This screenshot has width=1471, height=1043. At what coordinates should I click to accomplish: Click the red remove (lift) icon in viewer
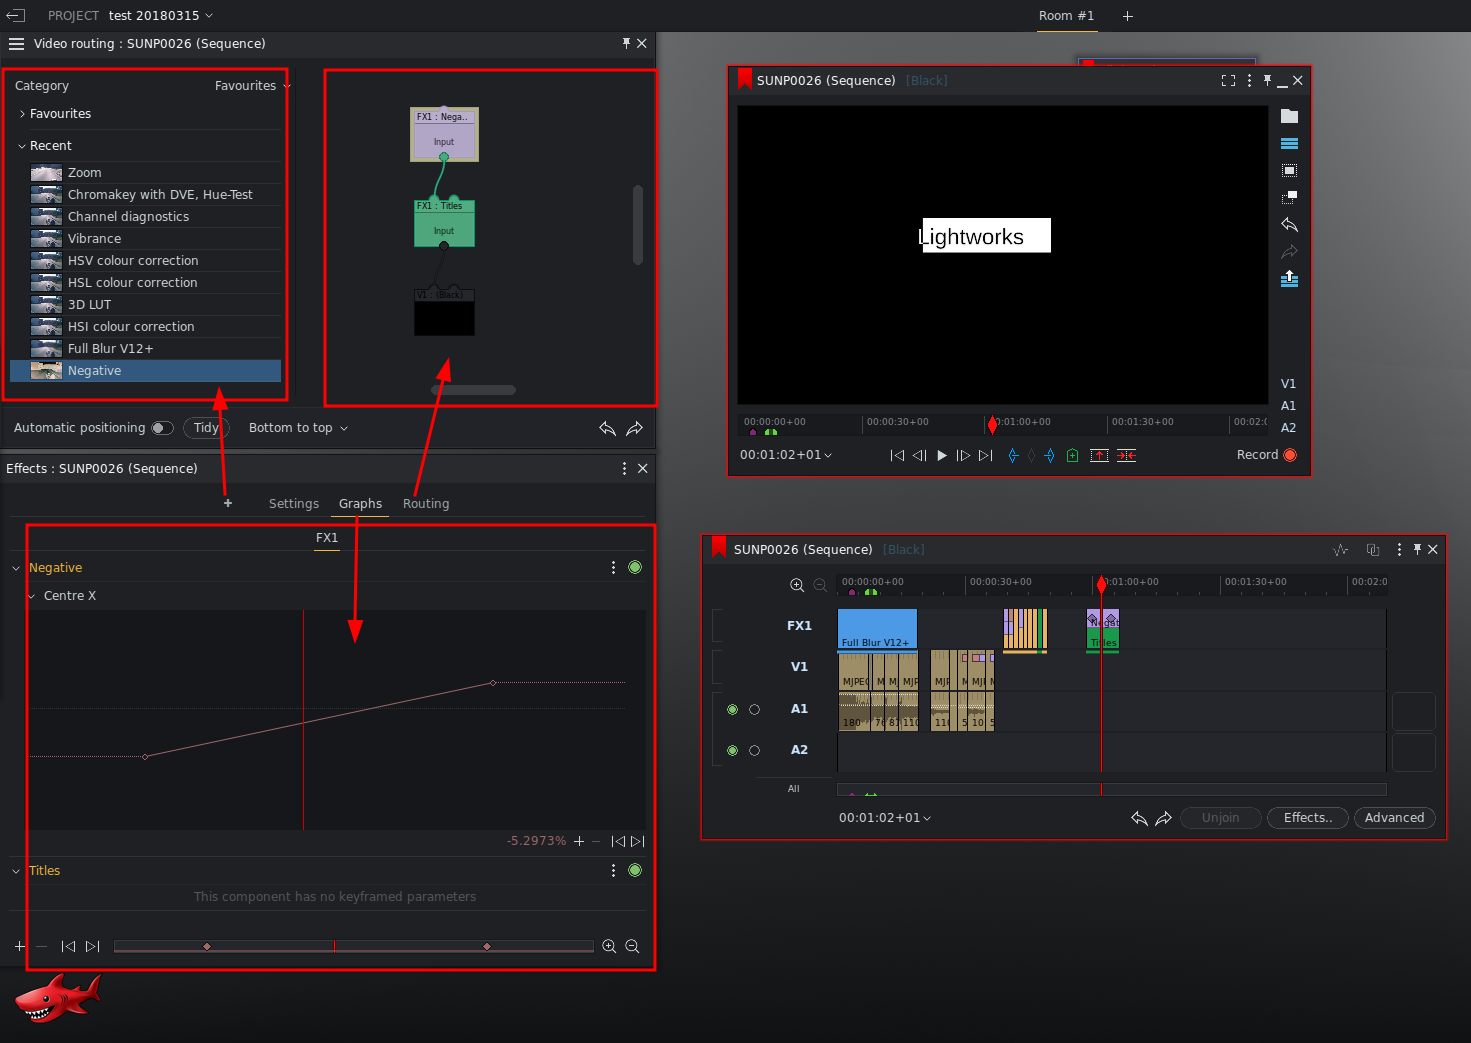click(1099, 455)
